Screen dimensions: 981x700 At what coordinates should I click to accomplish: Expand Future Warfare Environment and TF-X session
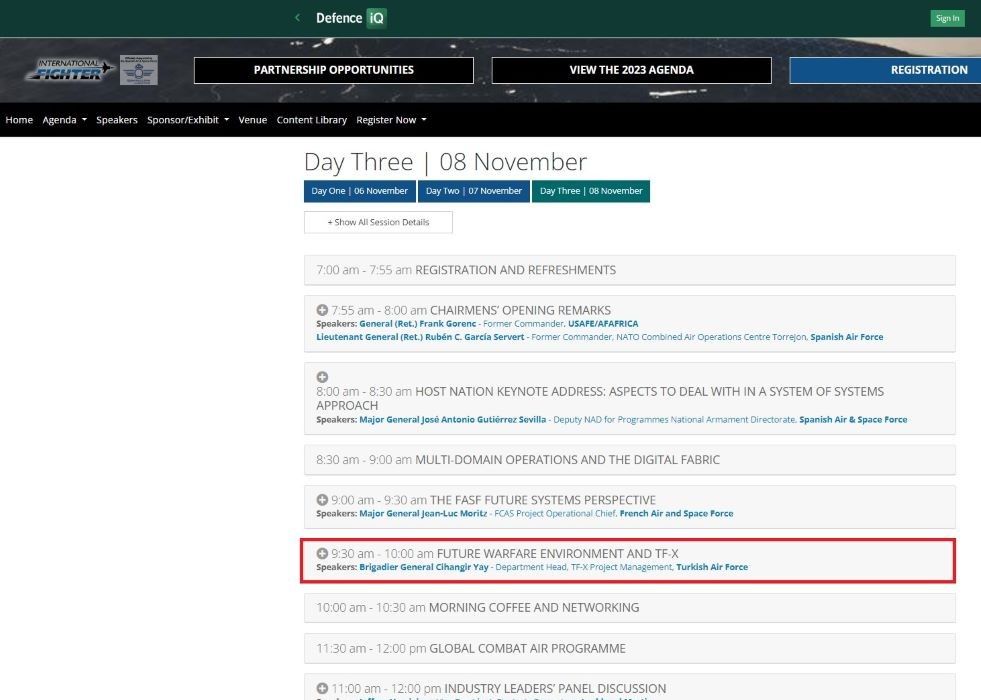click(322, 554)
